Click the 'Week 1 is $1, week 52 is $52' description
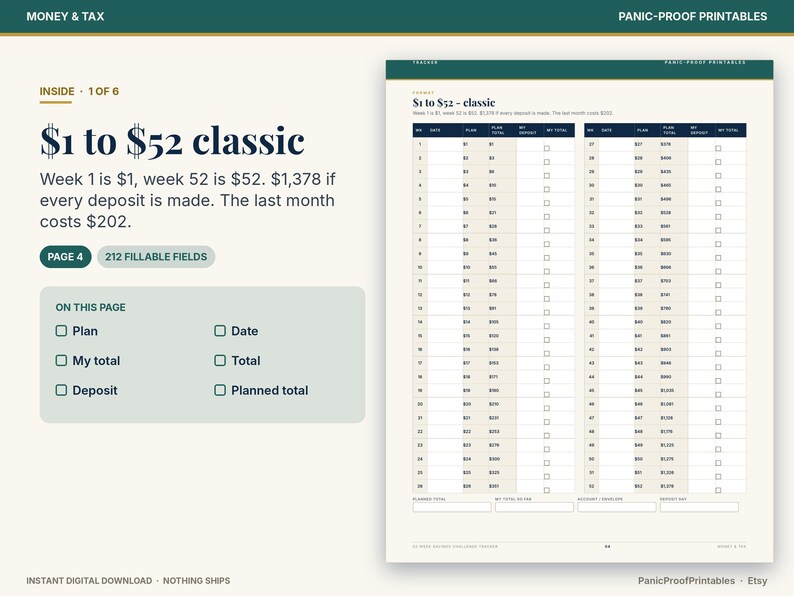 (187, 200)
